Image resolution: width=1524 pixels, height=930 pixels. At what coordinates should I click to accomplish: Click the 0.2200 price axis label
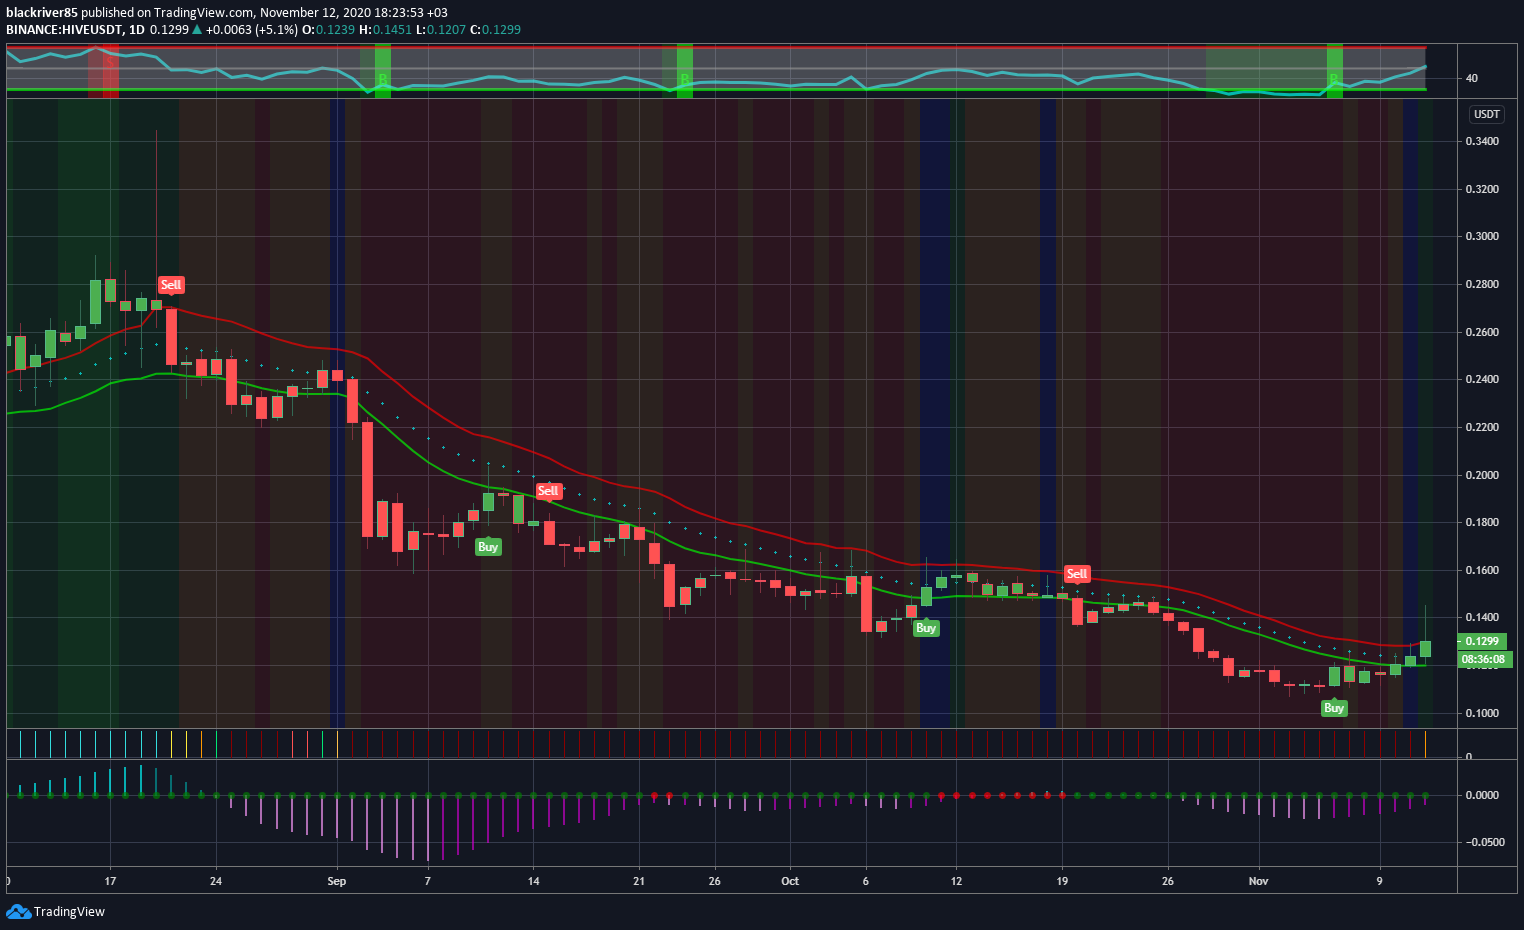point(1482,427)
